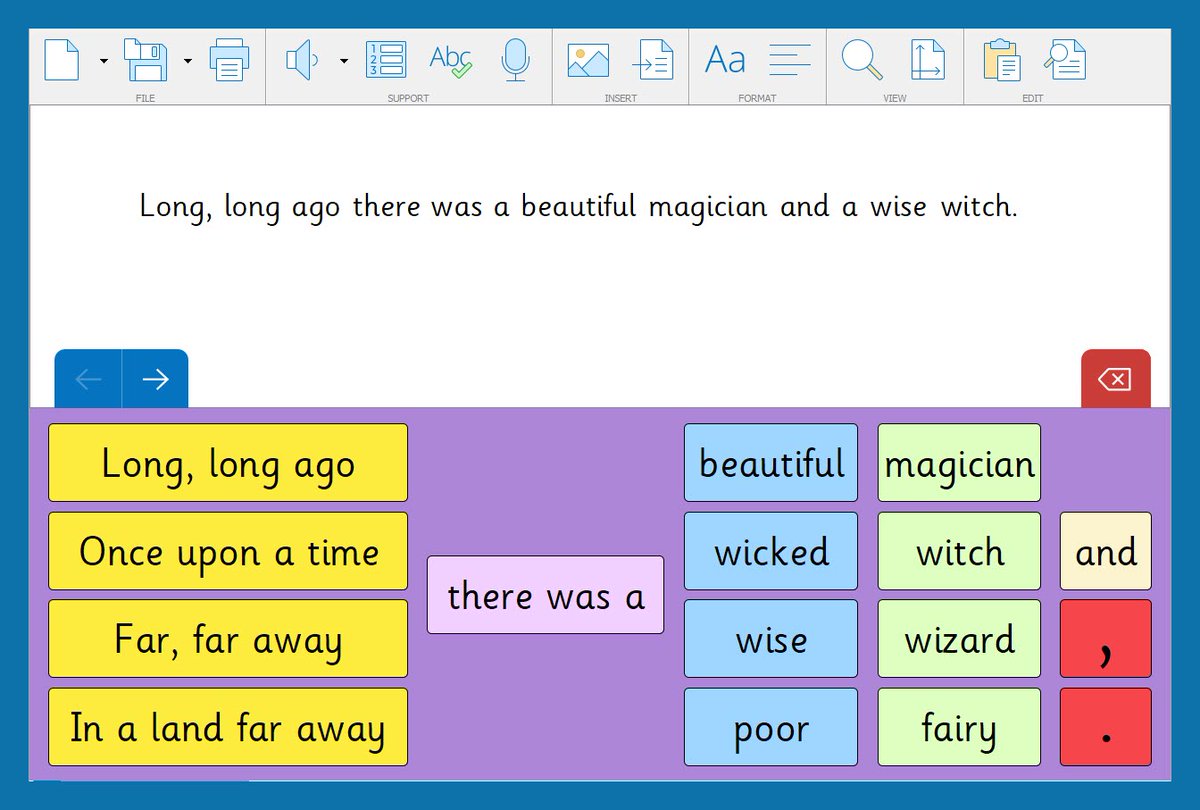Choose the noun 'magician'
This screenshot has height=810, width=1200.
tap(959, 463)
